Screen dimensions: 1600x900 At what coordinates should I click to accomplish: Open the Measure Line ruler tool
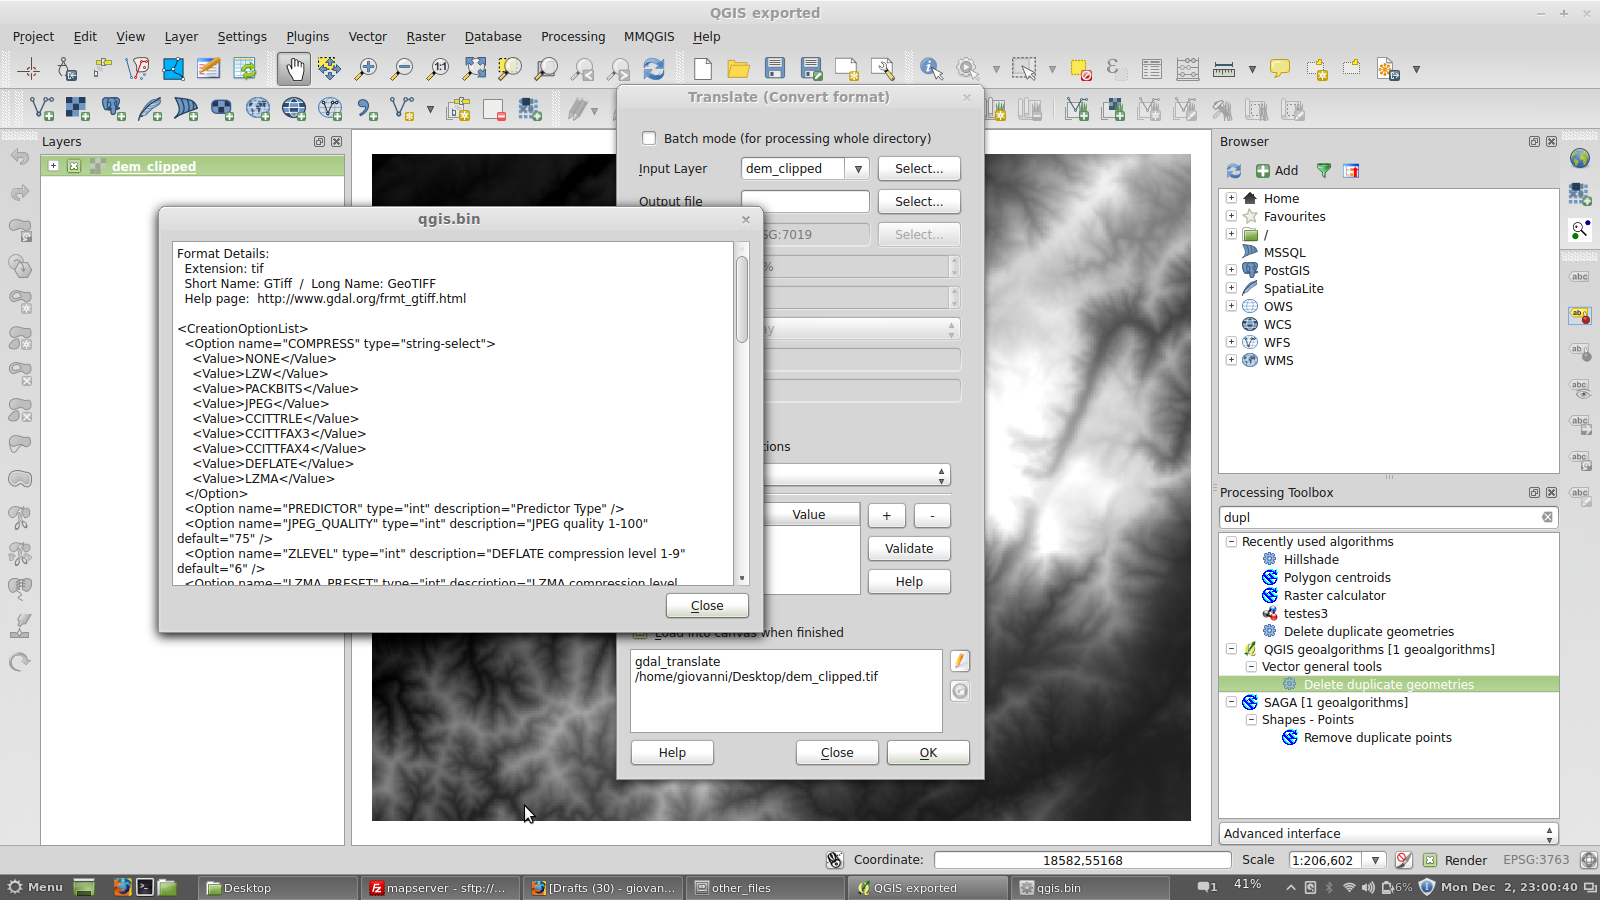click(x=1224, y=69)
